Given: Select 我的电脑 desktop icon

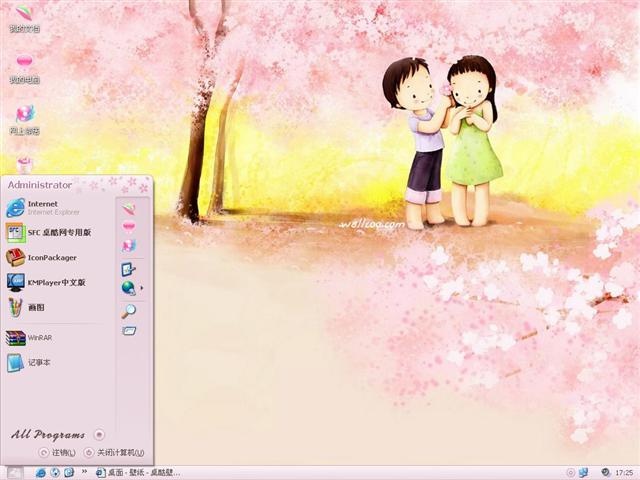Looking at the screenshot, I should tap(24, 69).
